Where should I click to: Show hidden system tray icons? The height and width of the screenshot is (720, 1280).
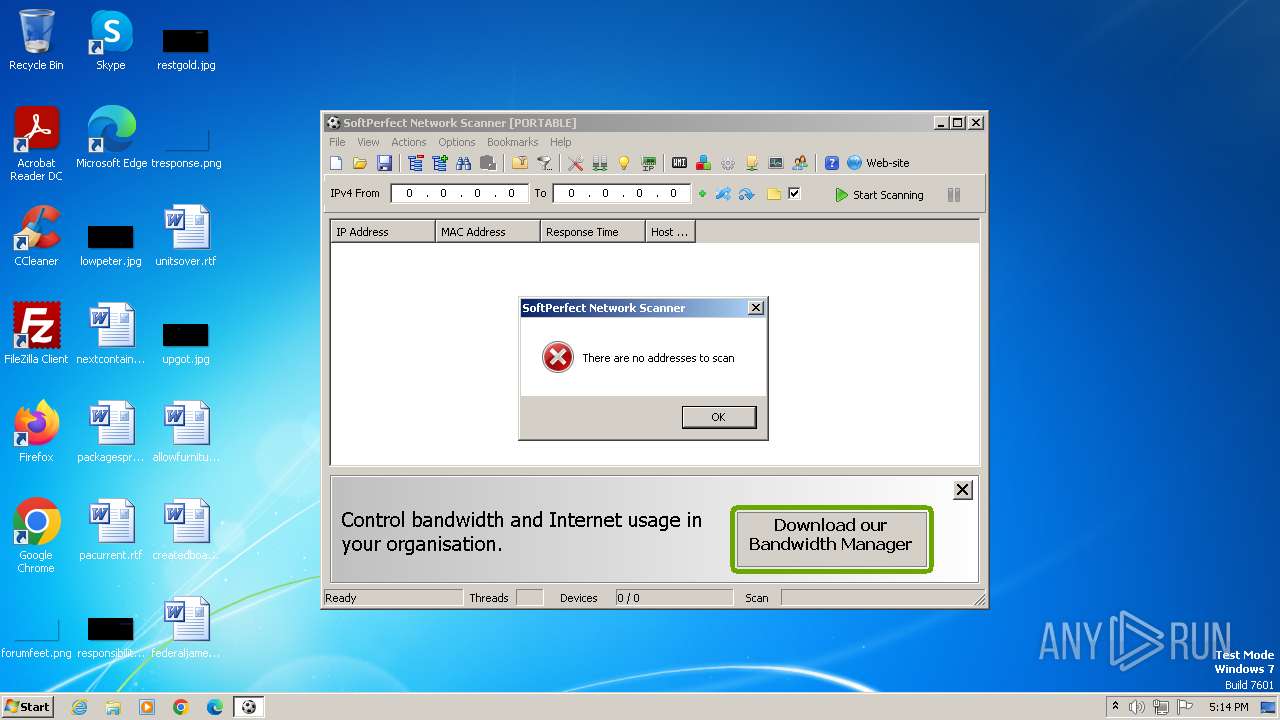tap(1115, 706)
